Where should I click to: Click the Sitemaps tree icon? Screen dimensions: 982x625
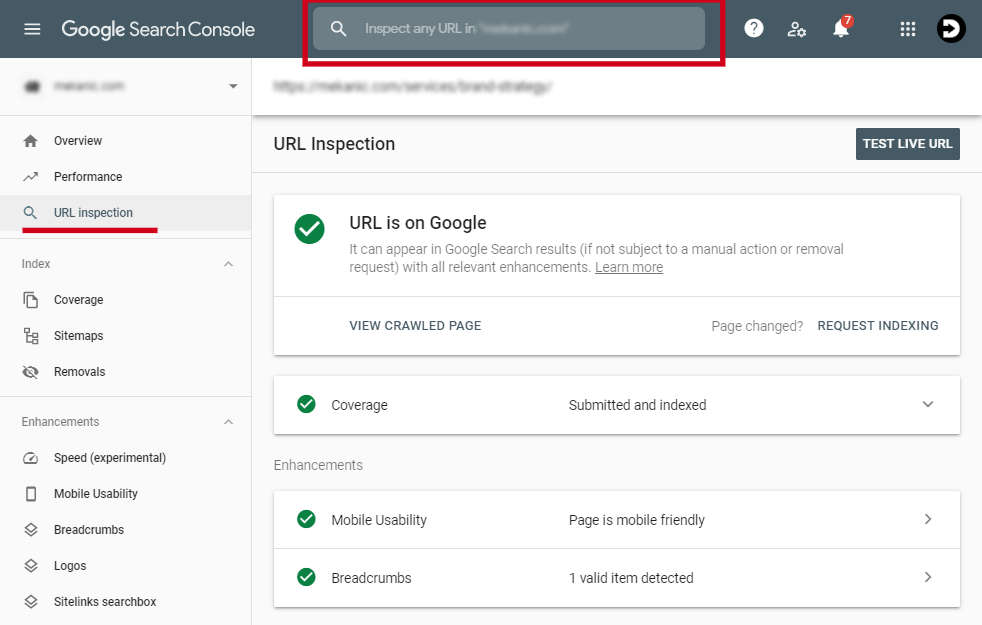(31, 336)
